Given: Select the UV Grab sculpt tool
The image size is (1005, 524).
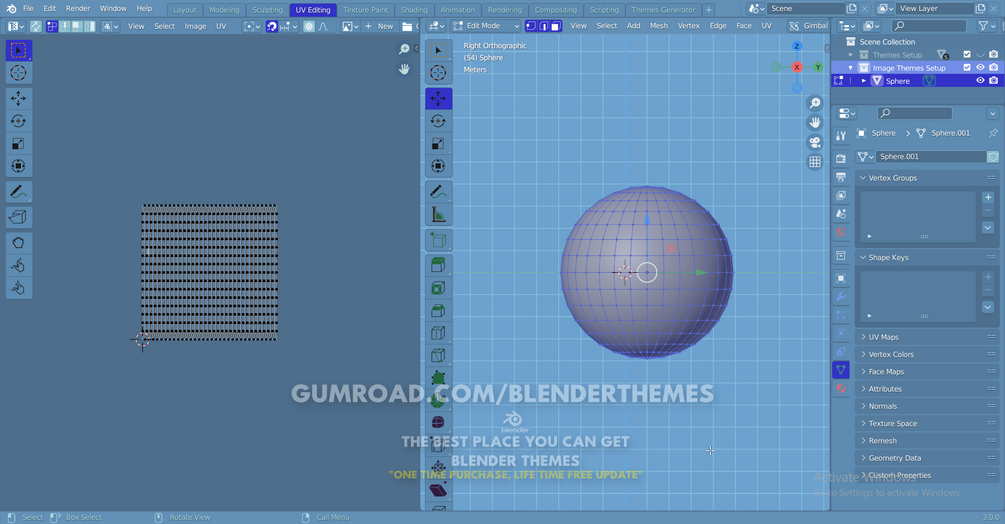Looking at the screenshot, I should click(x=19, y=243).
